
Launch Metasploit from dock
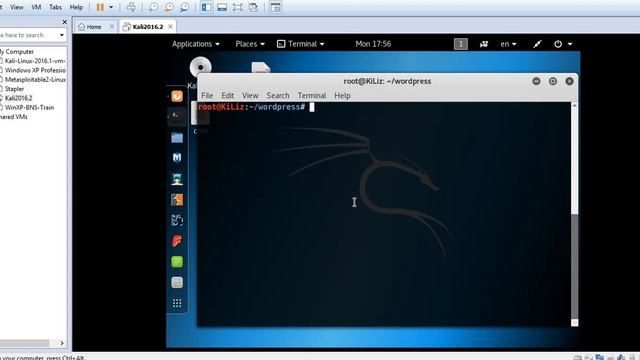pos(177,158)
